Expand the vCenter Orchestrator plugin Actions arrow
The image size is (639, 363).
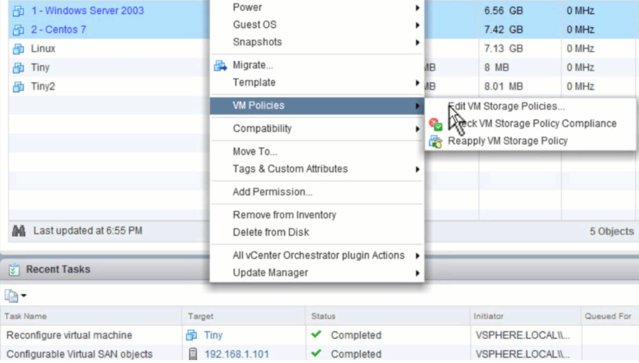coord(417,256)
